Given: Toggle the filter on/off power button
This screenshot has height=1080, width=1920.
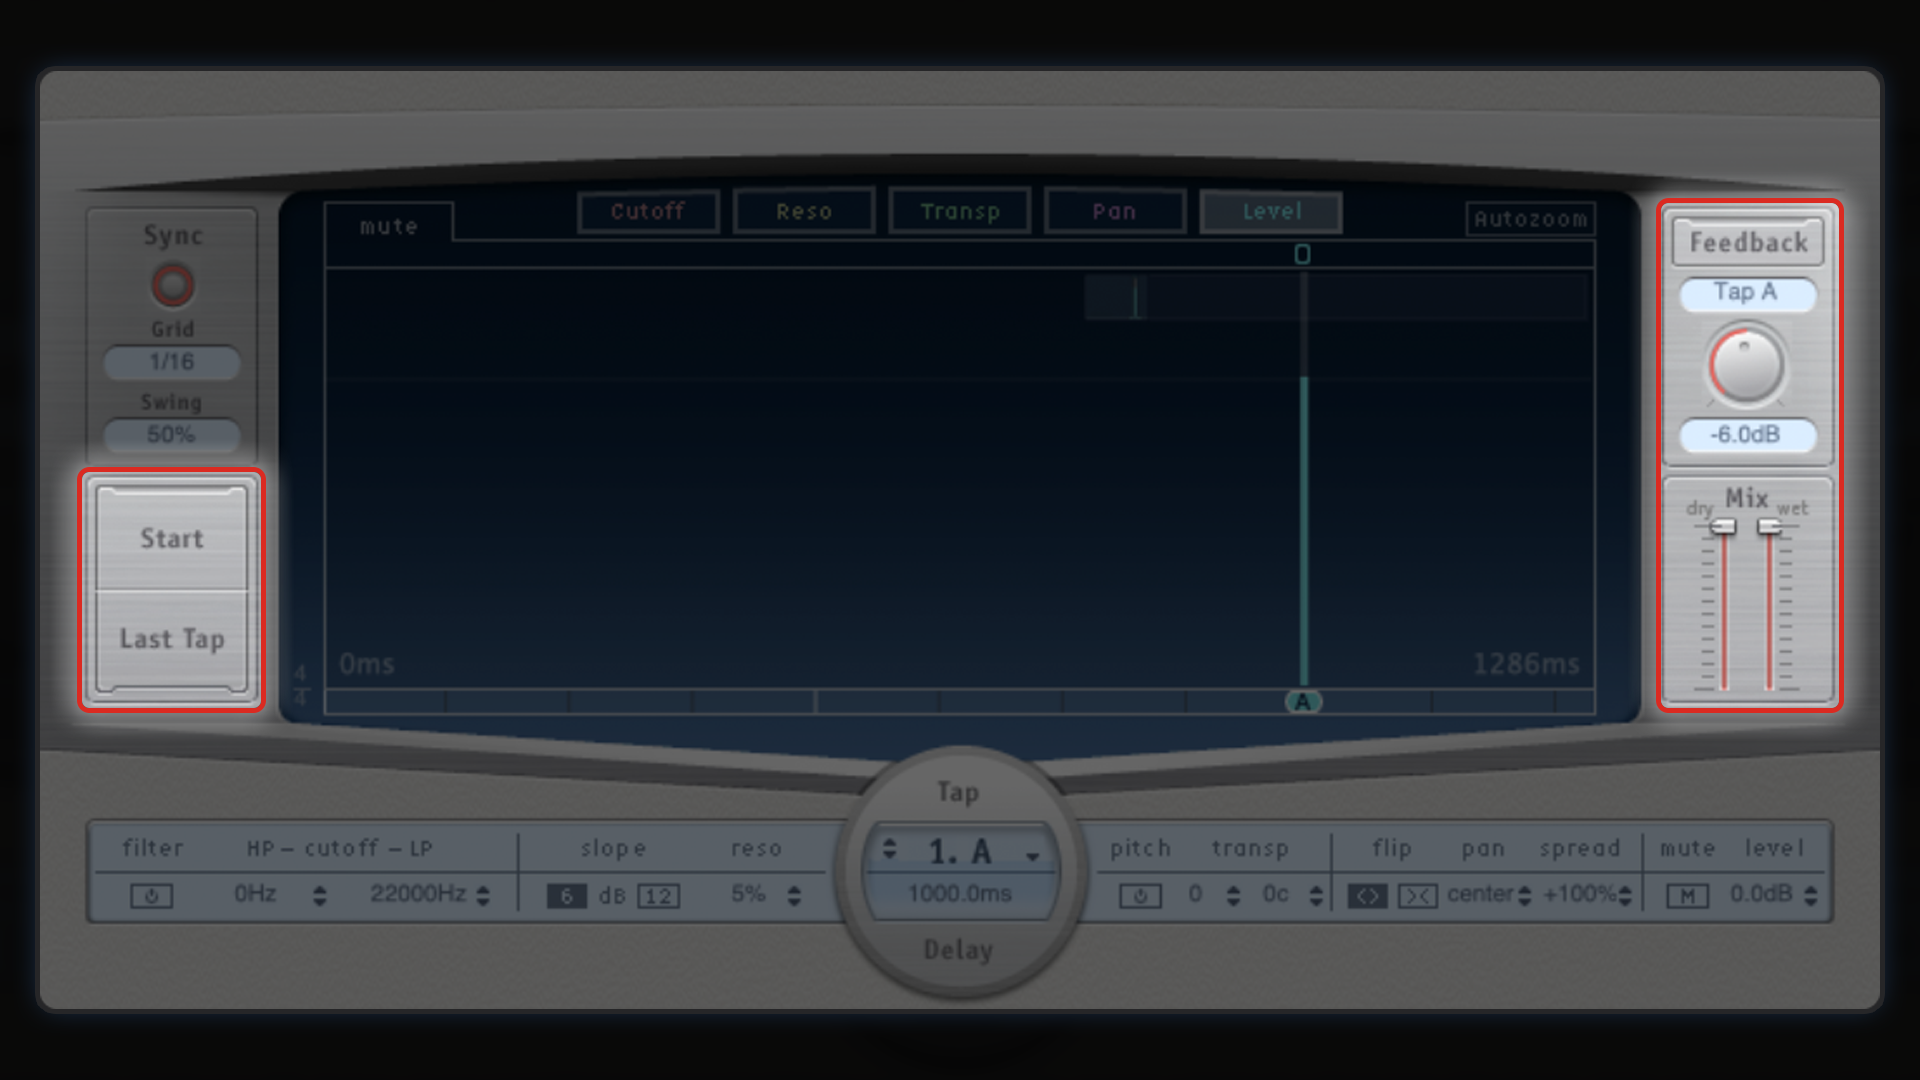Looking at the screenshot, I should (x=151, y=896).
